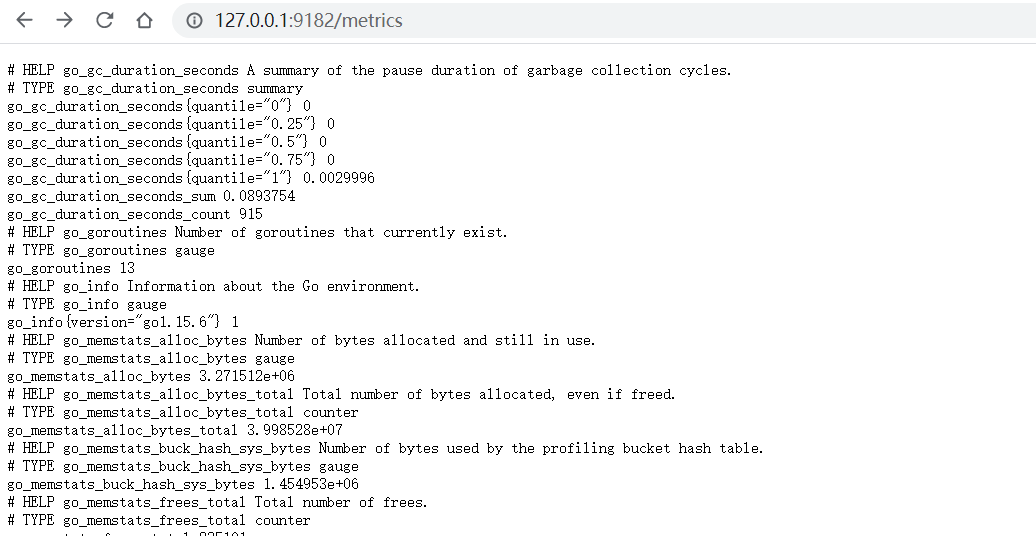Click the go_memstats_buck_hash_sys_bytes 1.454953e+06 line
The height and width of the screenshot is (536, 1036).
click(183, 484)
